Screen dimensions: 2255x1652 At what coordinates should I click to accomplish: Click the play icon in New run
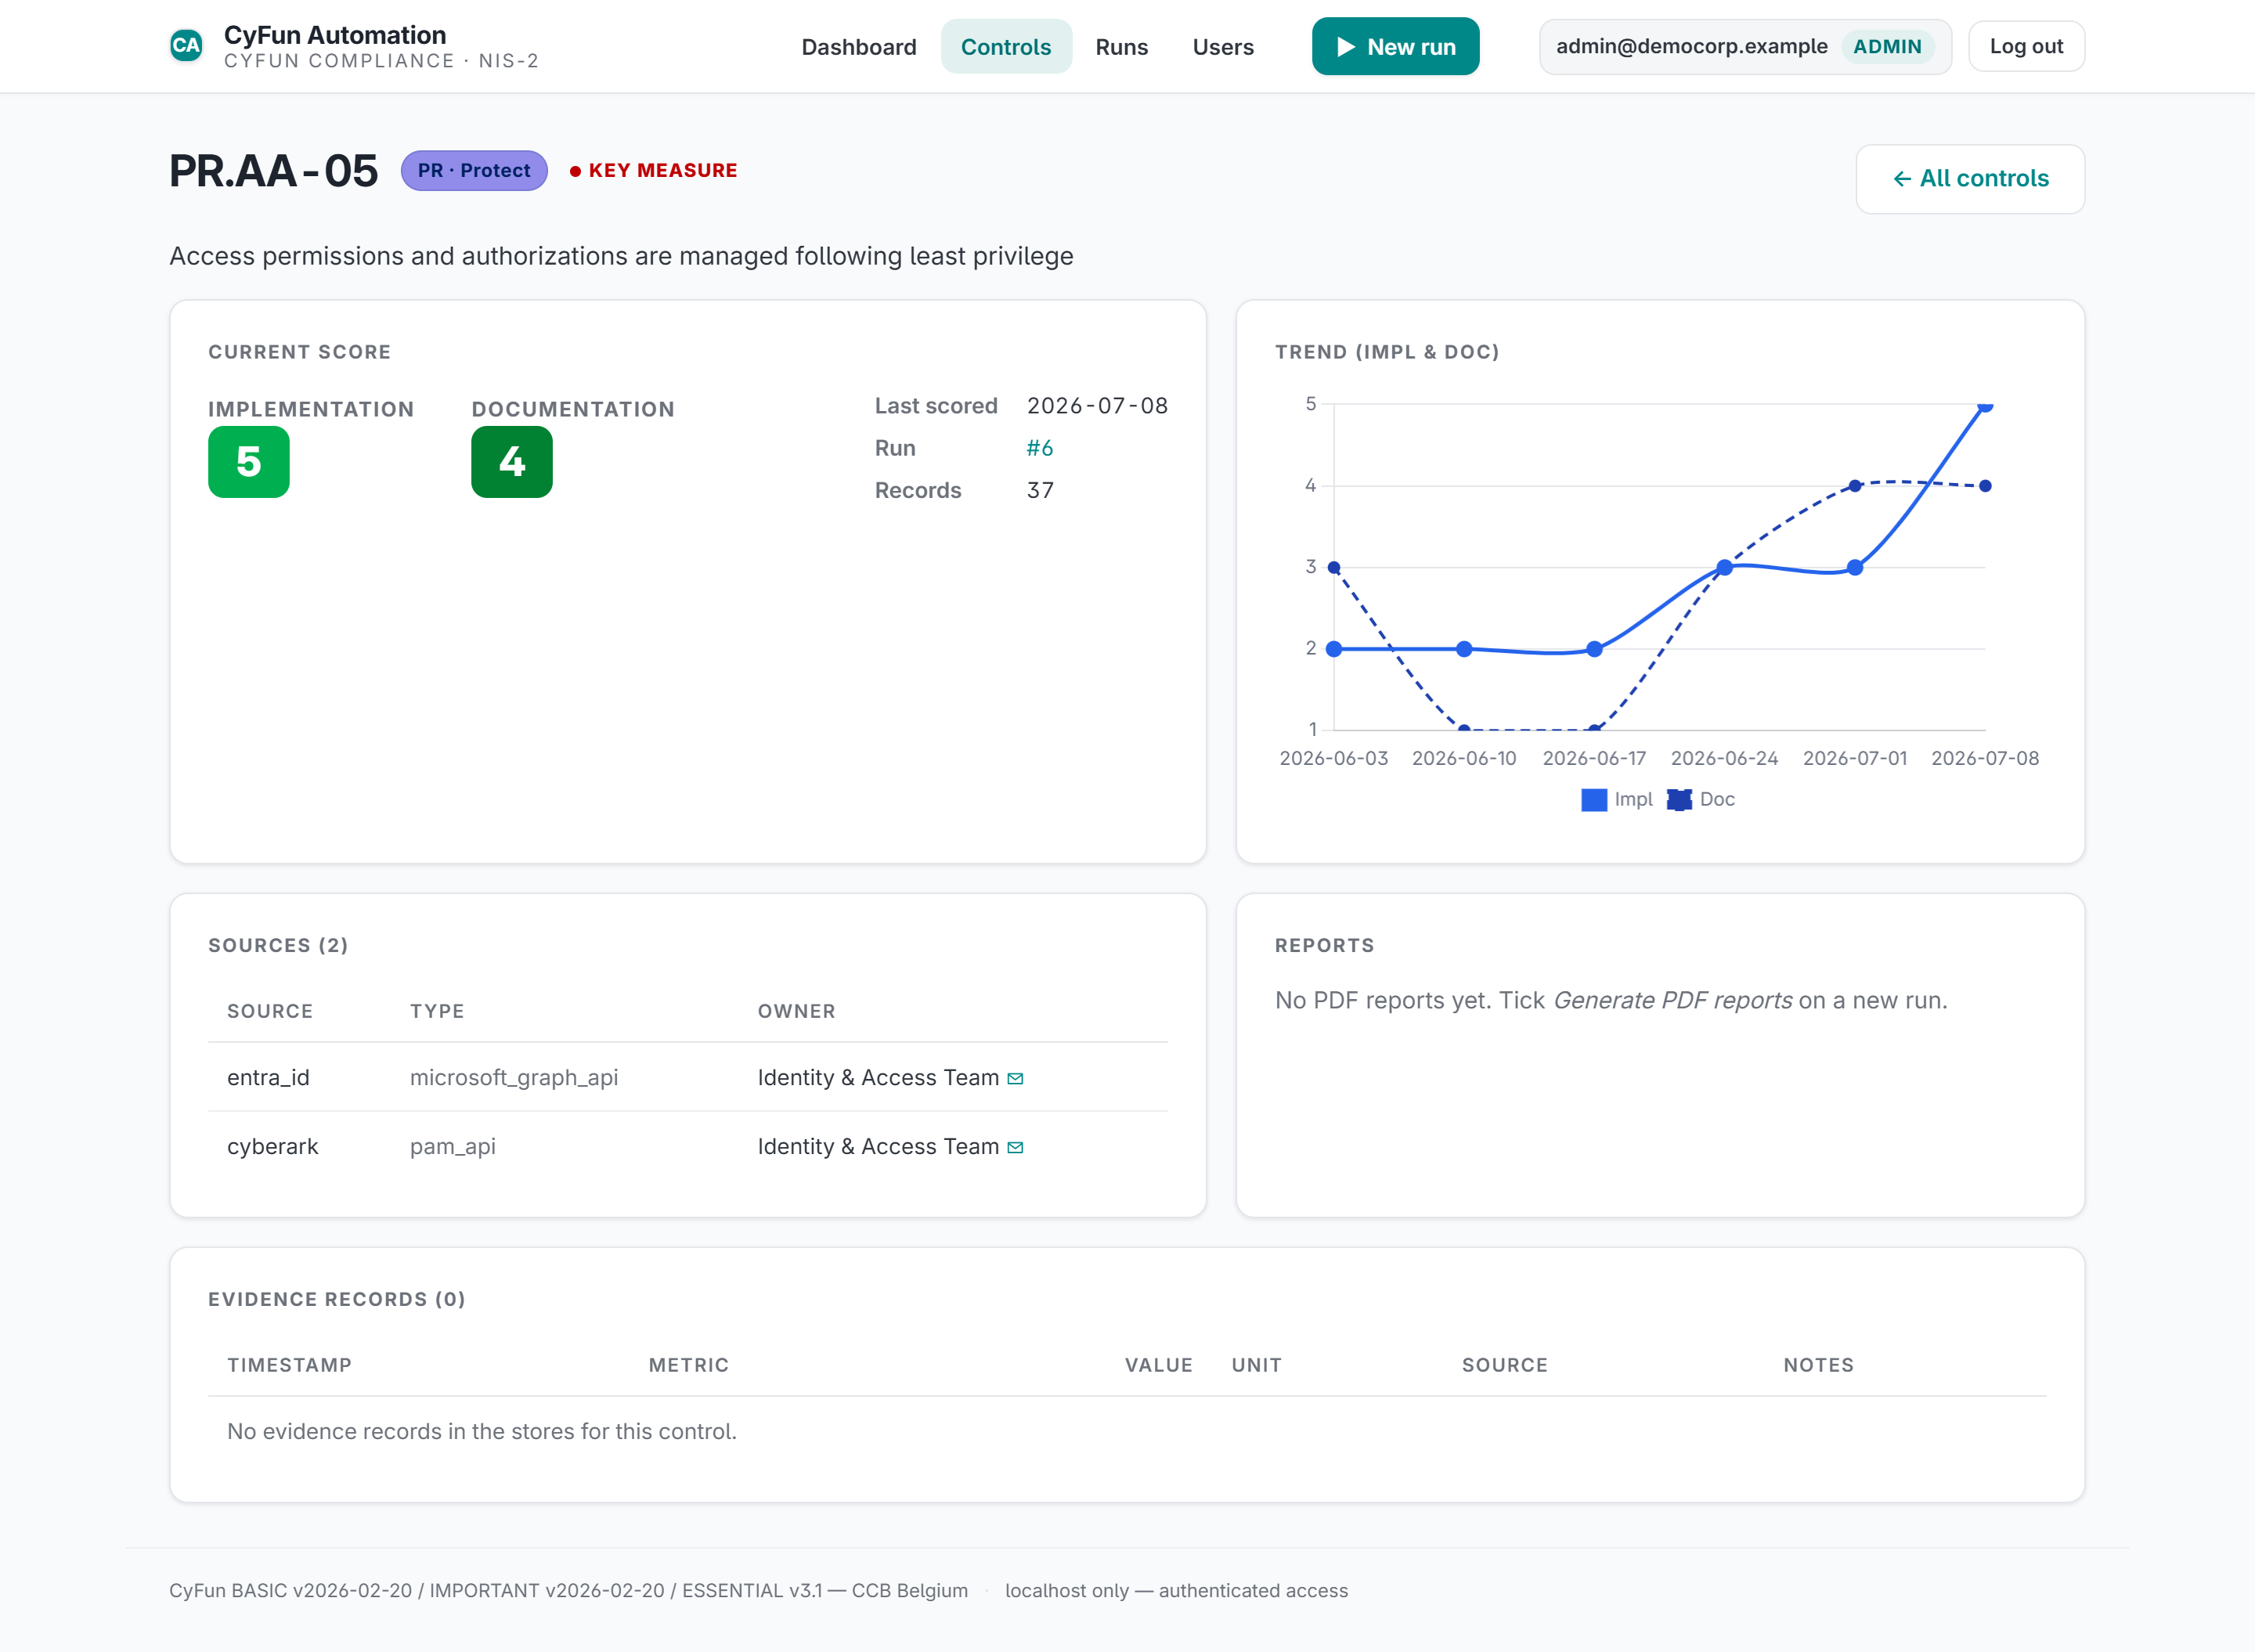pyautogui.click(x=1346, y=47)
